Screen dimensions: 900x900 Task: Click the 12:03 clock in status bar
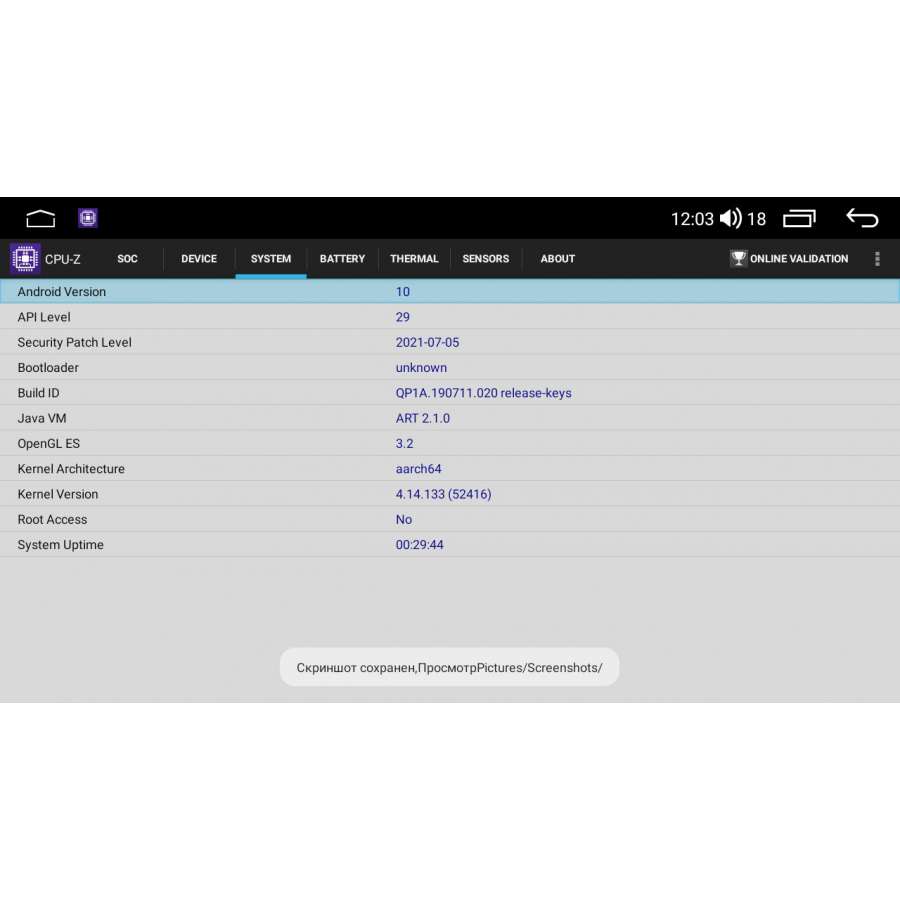click(x=692, y=219)
